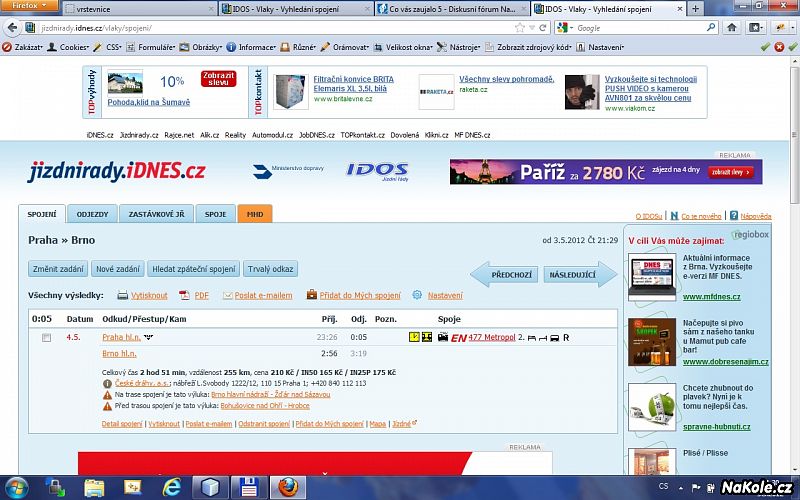
Task: Click the Paříž za 2780 Kč banner
Action: click(x=606, y=172)
